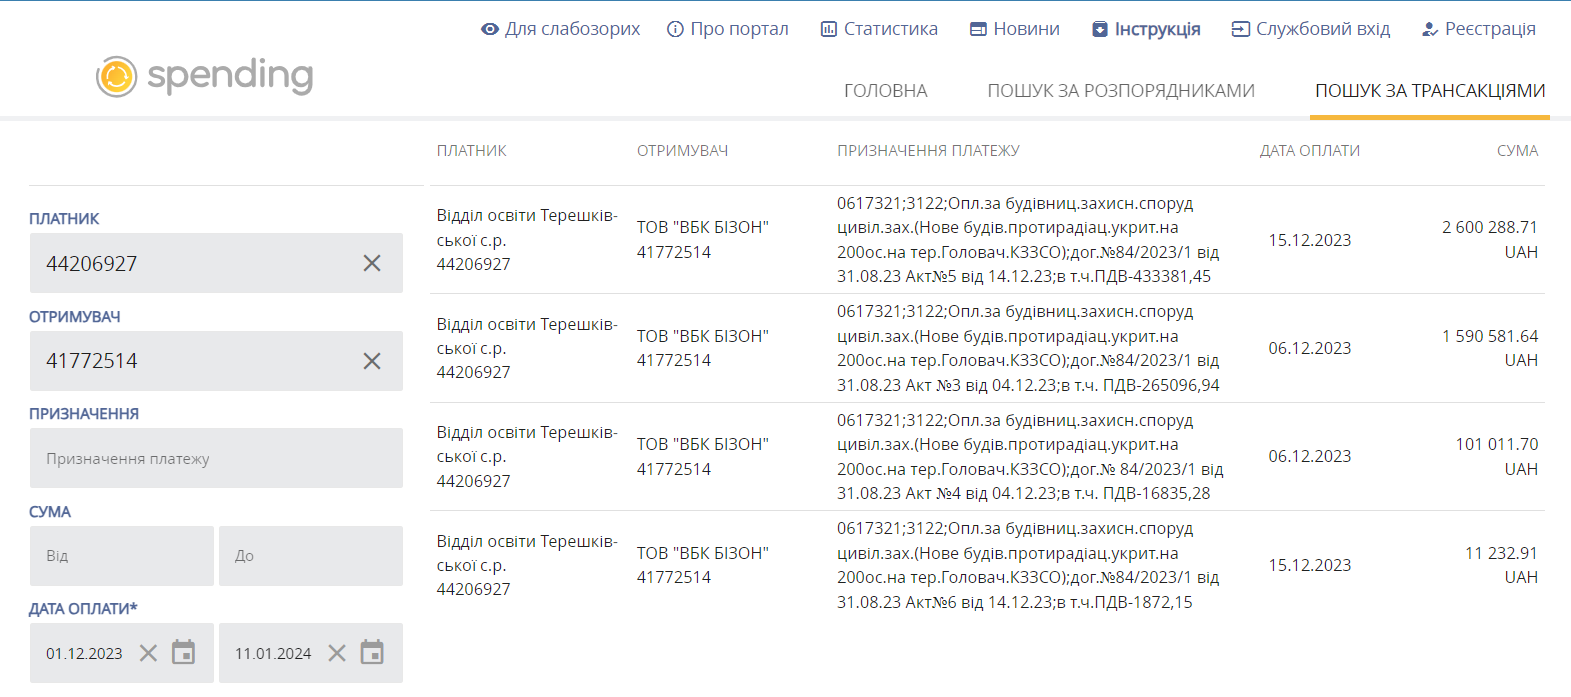The image size is (1571, 697).
Task: Clear the Платник field with X icon
Action: click(372, 263)
